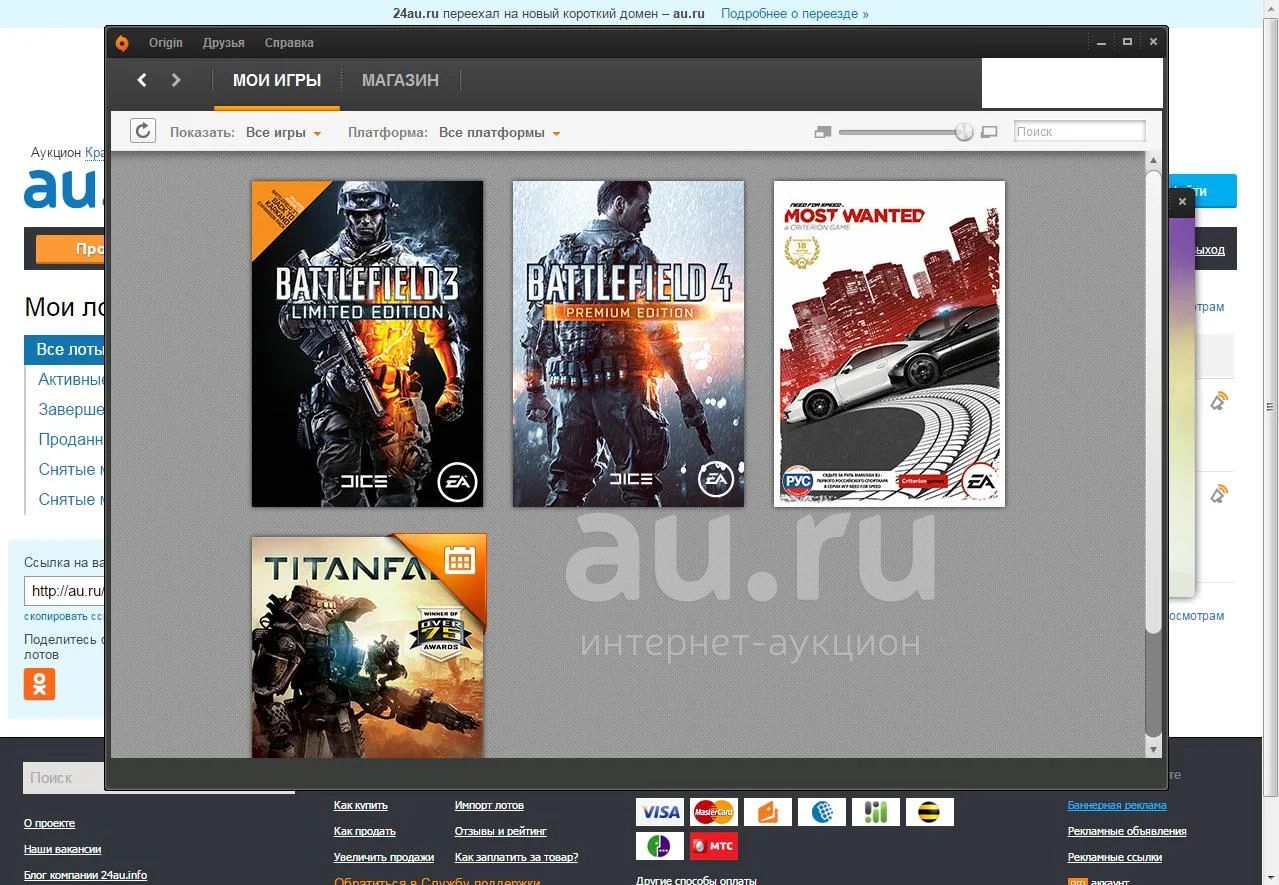Open the 'Наши вакансии' footer link
1279x885 pixels.
click(x=63, y=849)
